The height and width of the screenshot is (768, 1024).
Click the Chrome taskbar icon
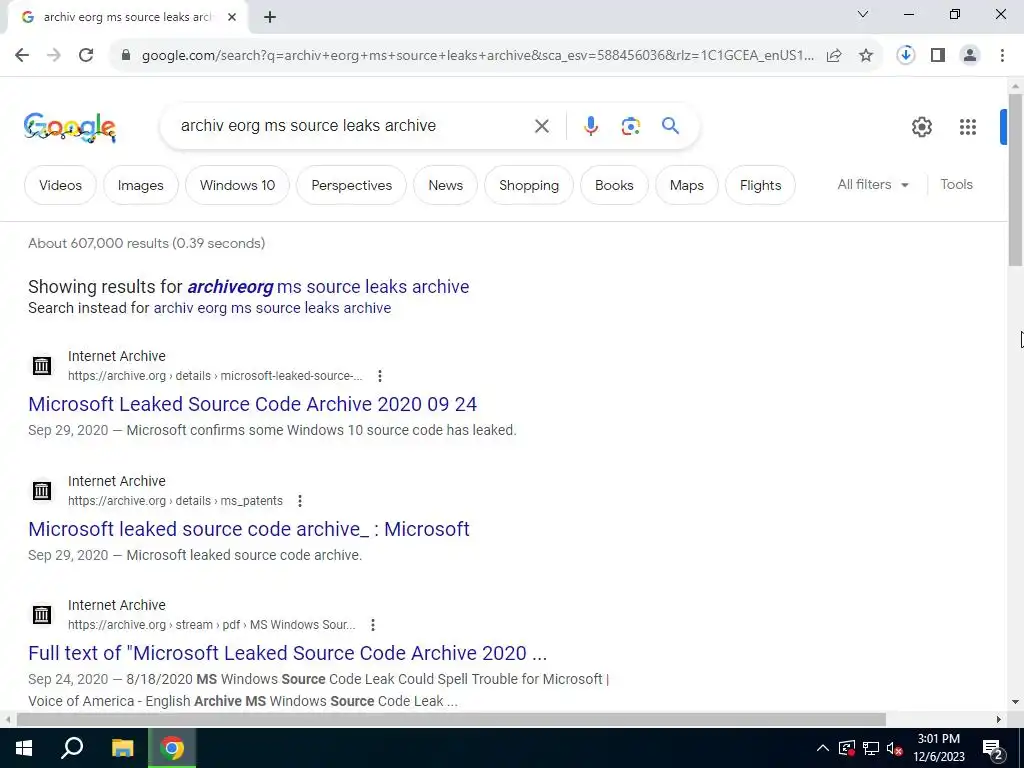(x=172, y=748)
